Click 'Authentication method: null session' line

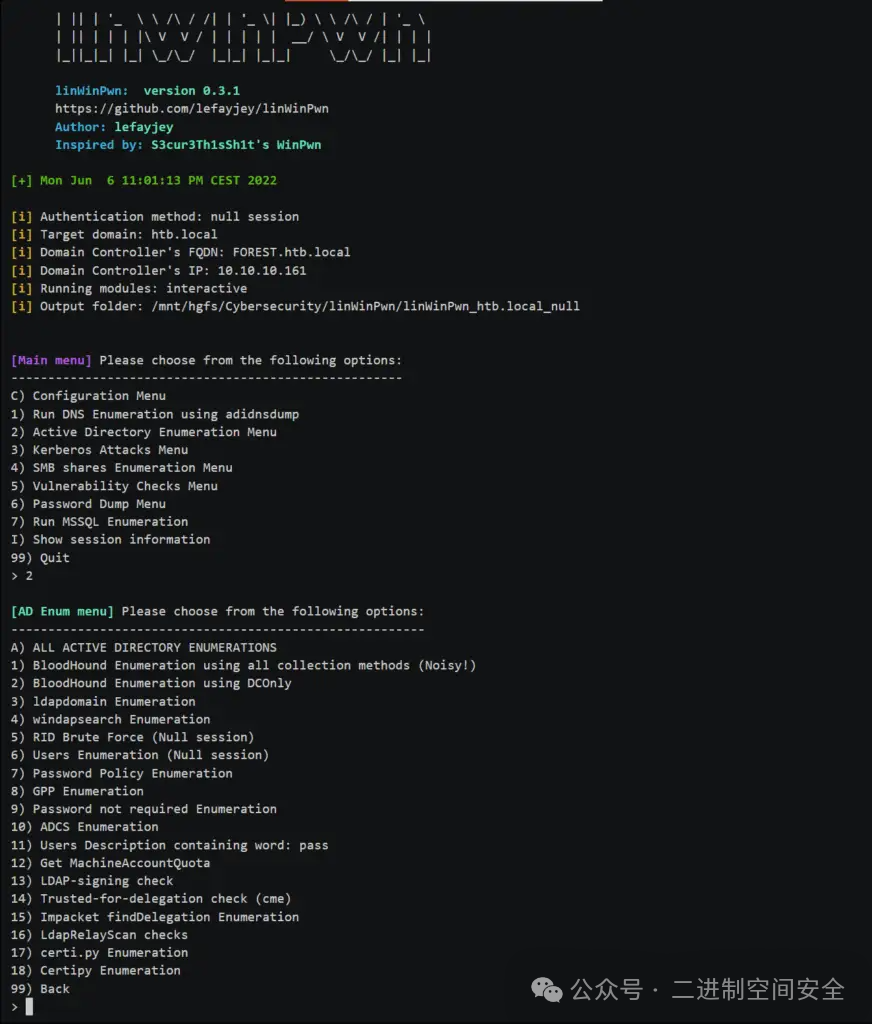coord(155,216)
